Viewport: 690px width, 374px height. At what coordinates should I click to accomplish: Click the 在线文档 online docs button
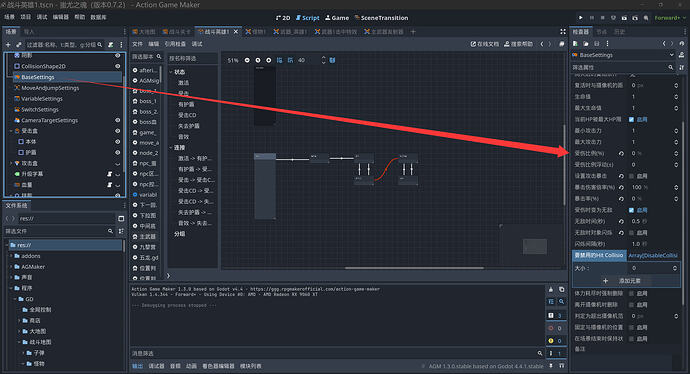click(485, 44)
